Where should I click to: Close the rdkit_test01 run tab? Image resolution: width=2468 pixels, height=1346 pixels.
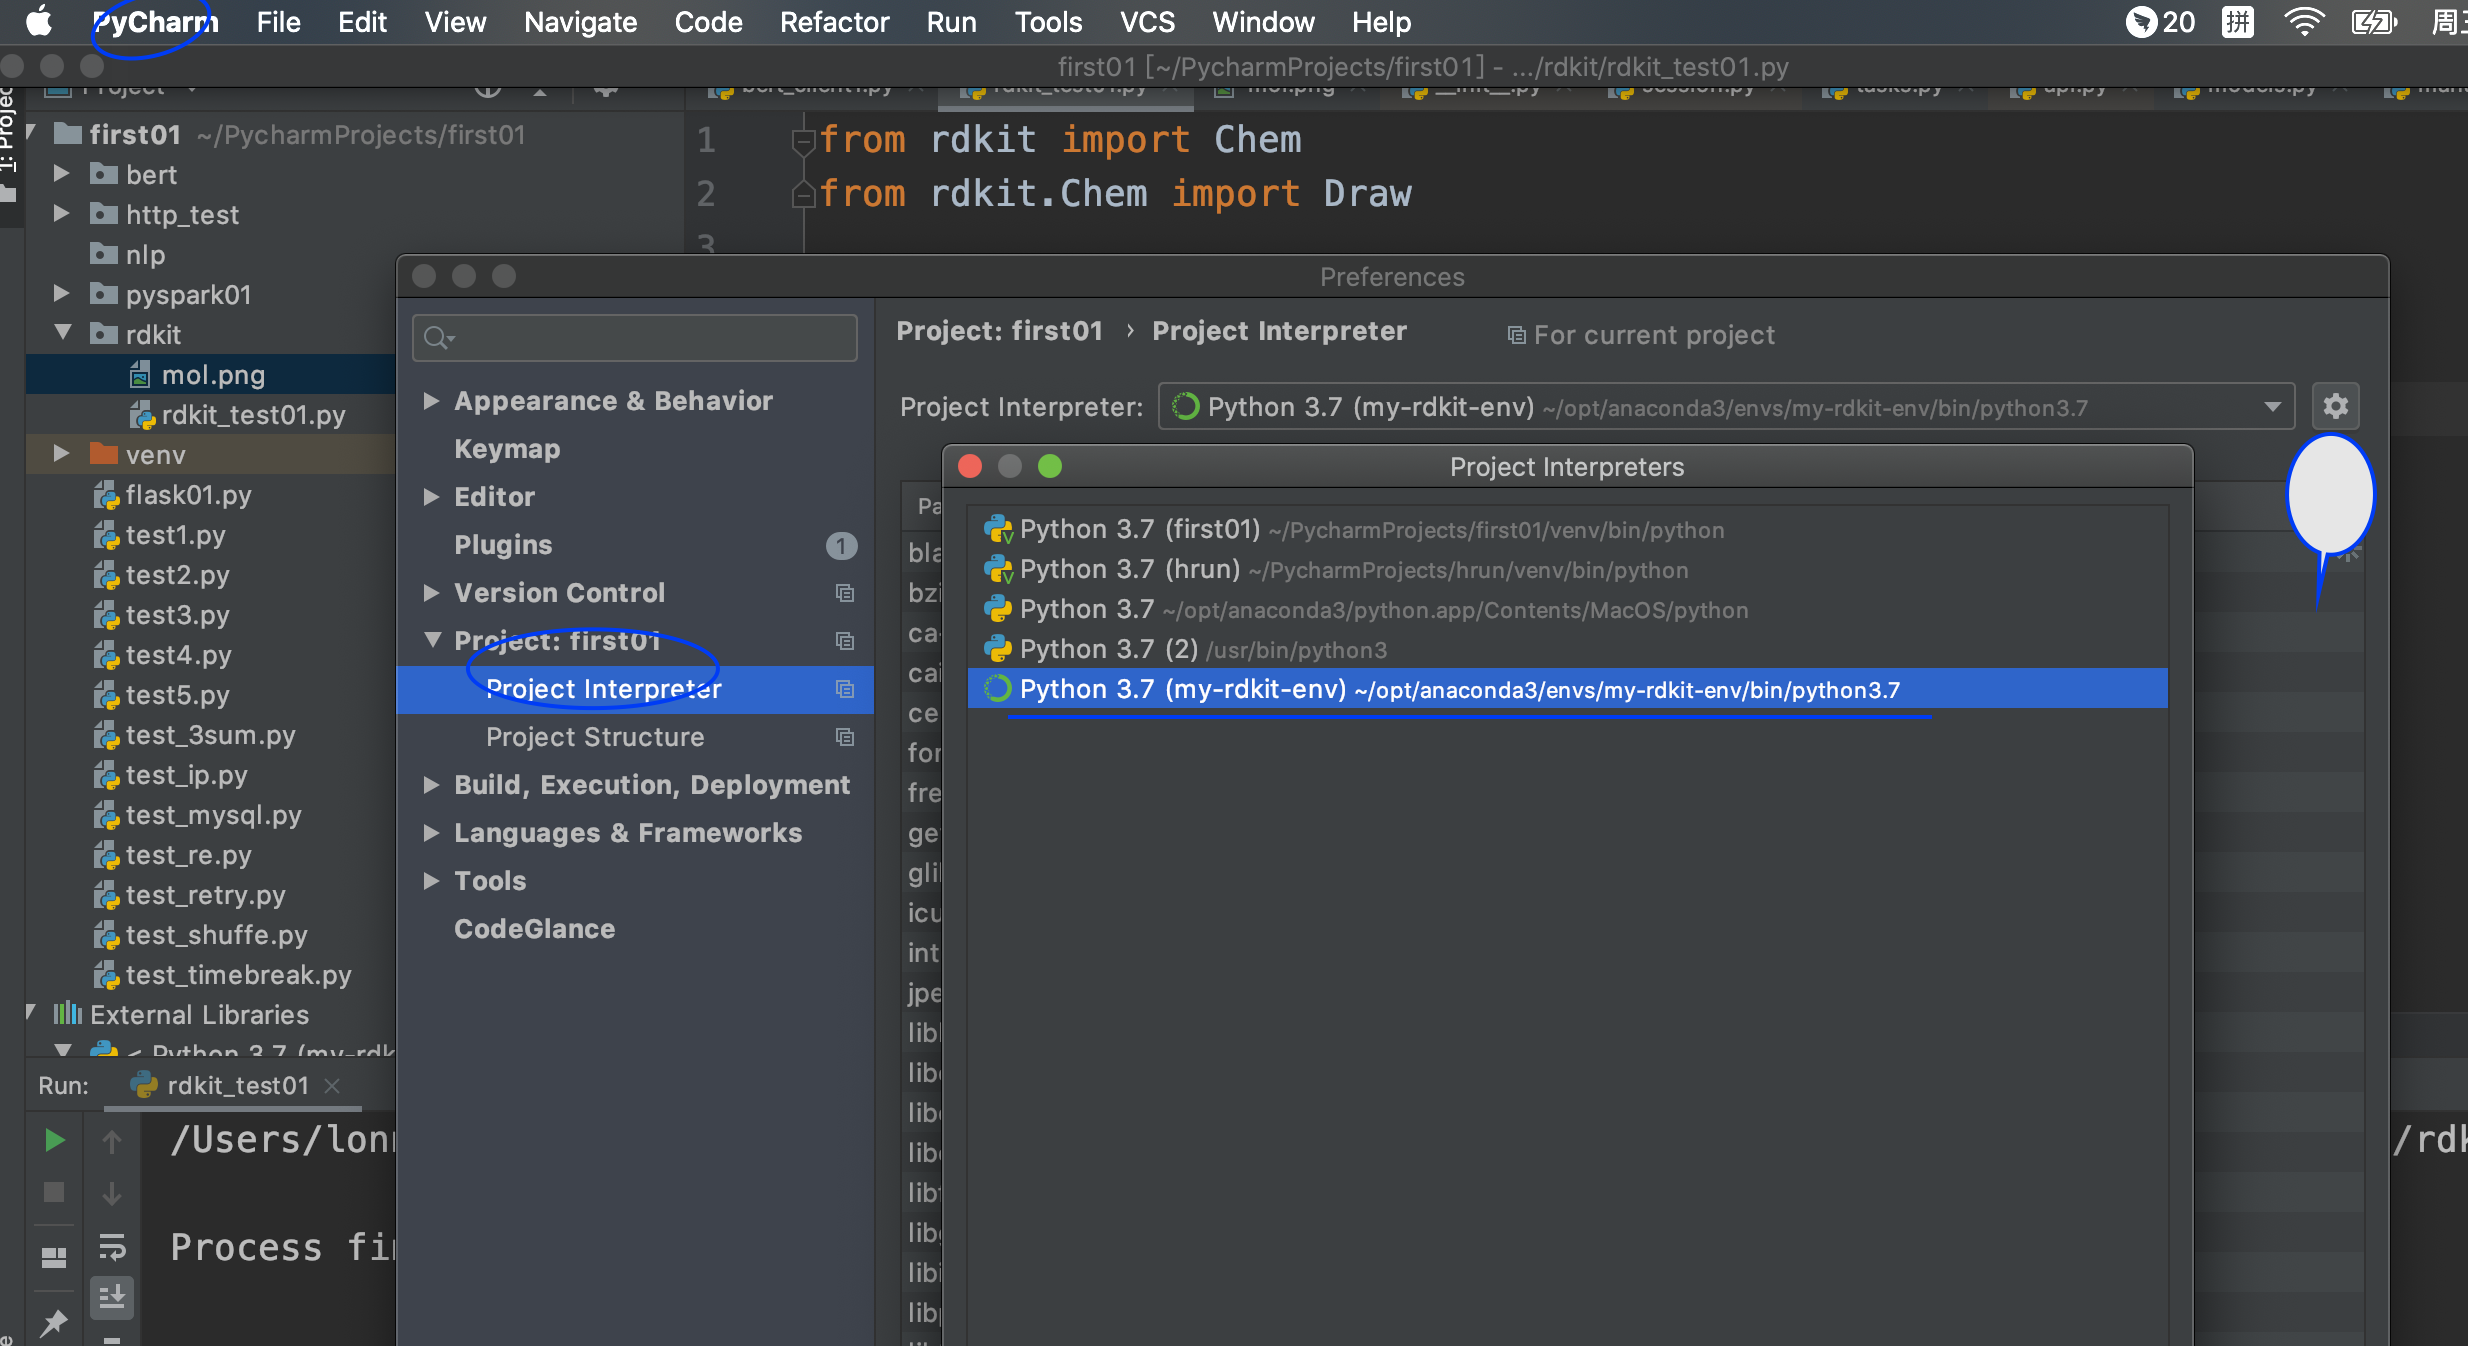click(x=333, y=1085)
